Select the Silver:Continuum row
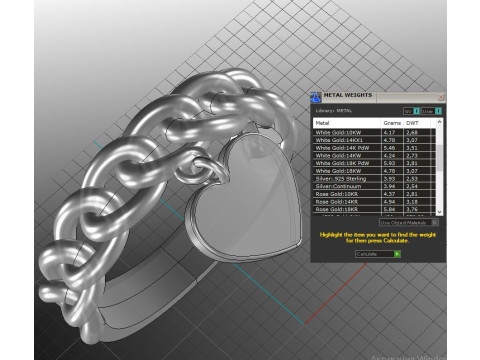This screenshot has width=480, height=360. coord(374,186)
